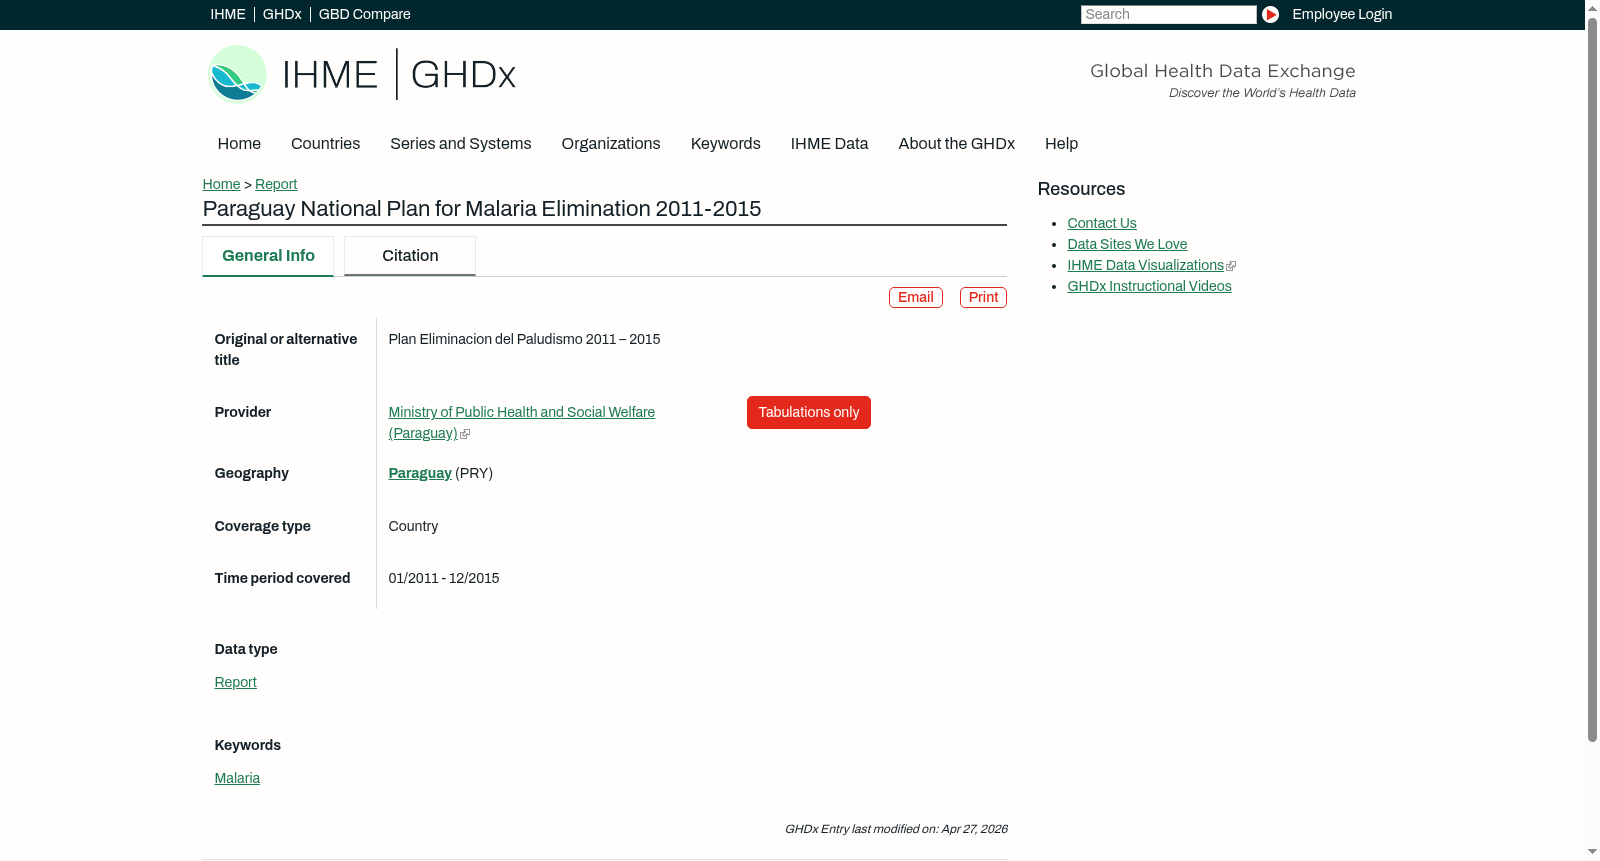Click the "Time period covered" label
The image size is (1600, 861).
tap(282, 579)
